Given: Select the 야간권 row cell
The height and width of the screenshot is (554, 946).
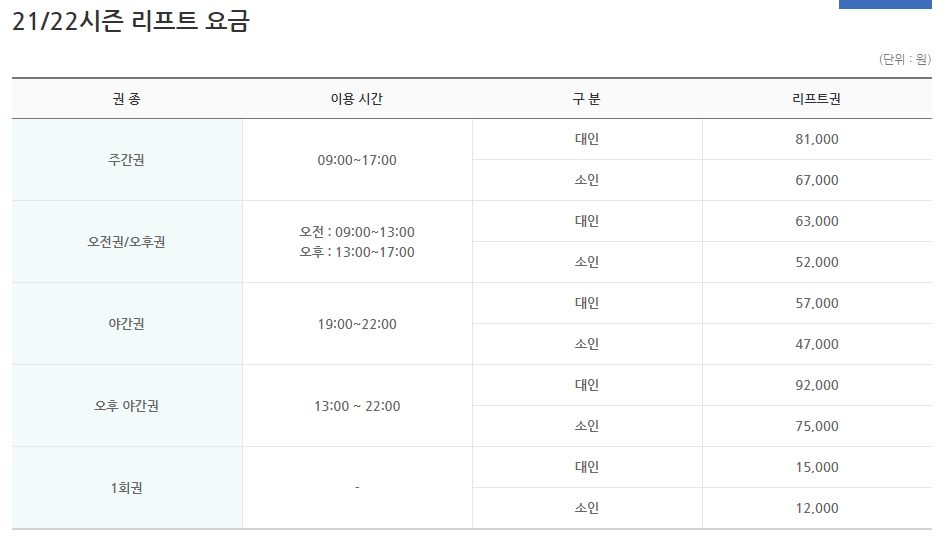Looking at the screenshot, I should [127, 324].
